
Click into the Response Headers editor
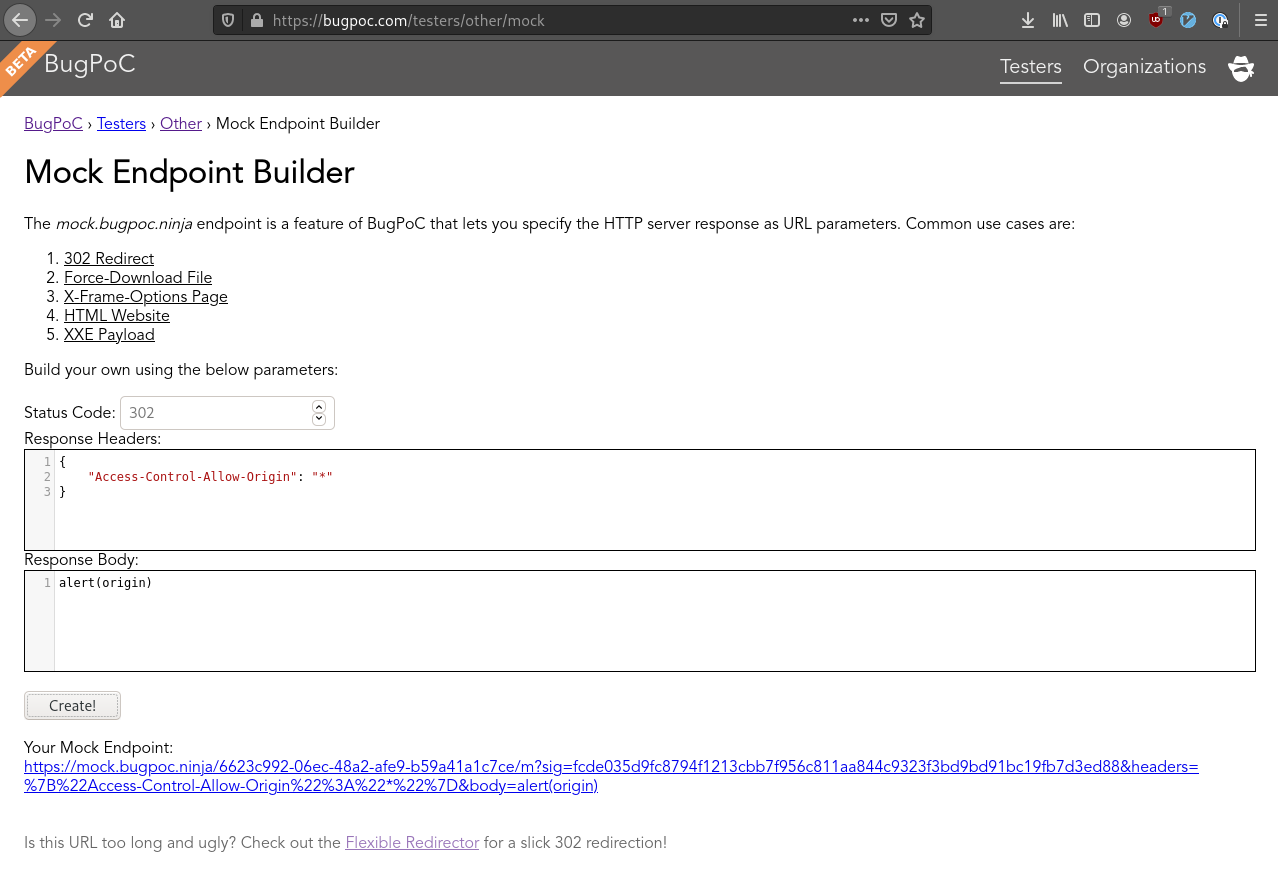pos(640,500)
